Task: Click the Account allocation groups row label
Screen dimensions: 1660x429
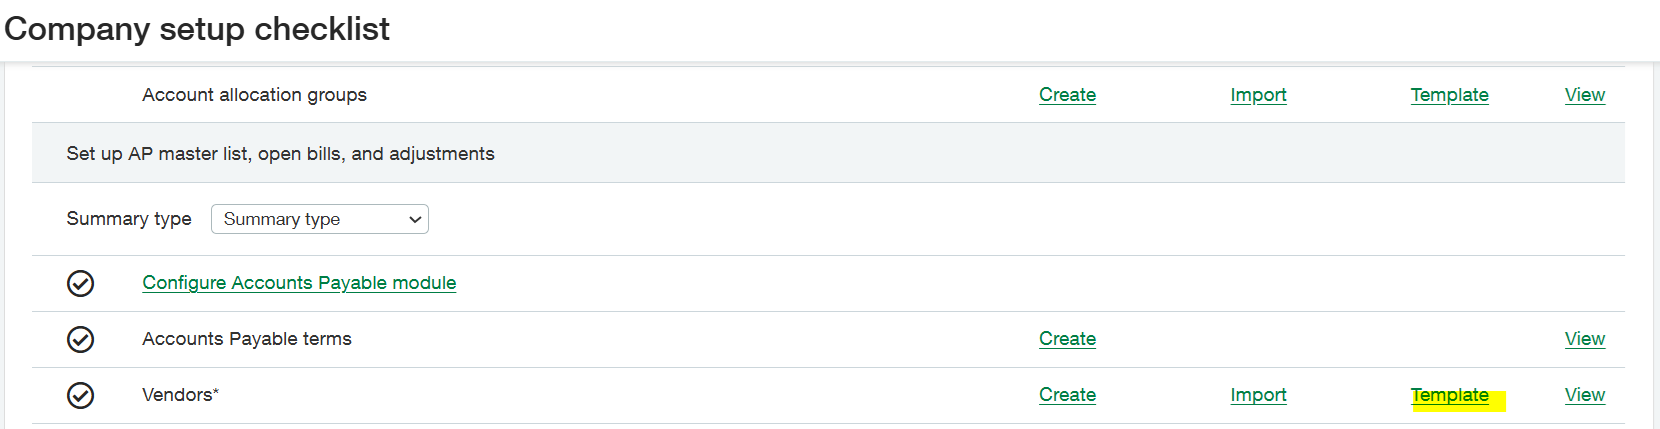Action: click(254, 95)
